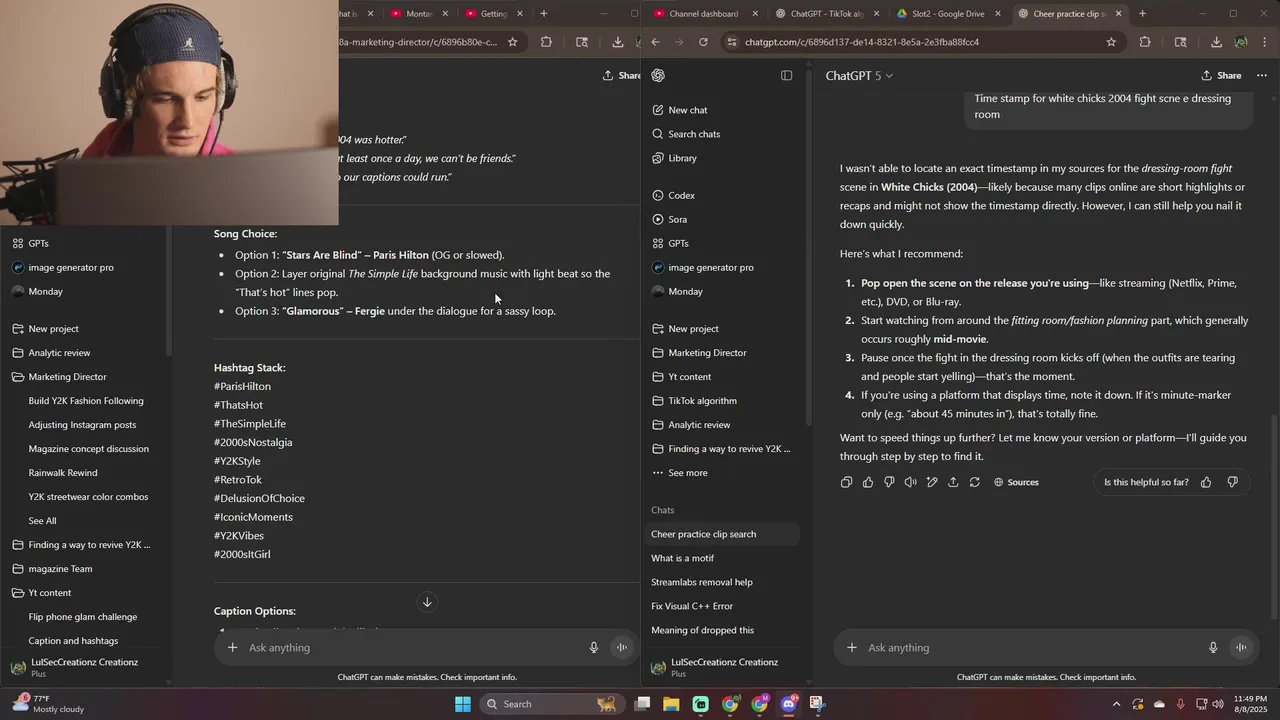Click the ChatGPT logo in right sidebar

pos(658,76)
